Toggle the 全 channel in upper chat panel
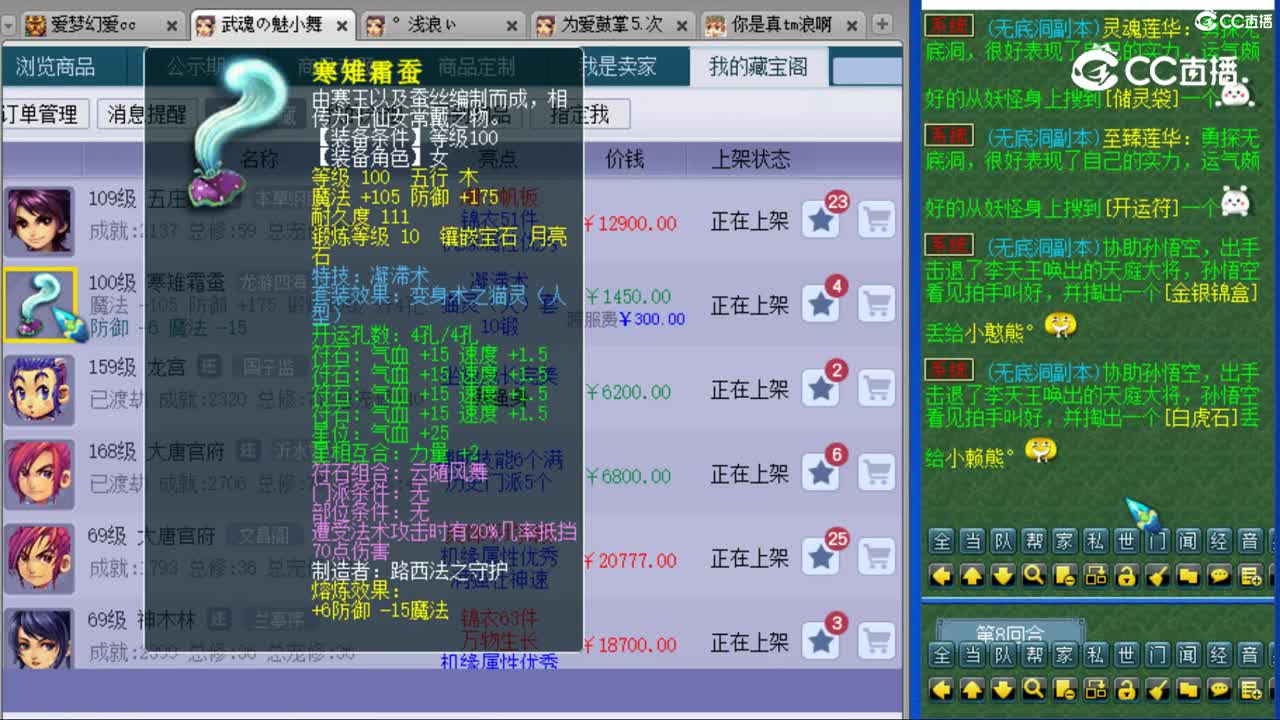1280x720 pixels. 941,542
